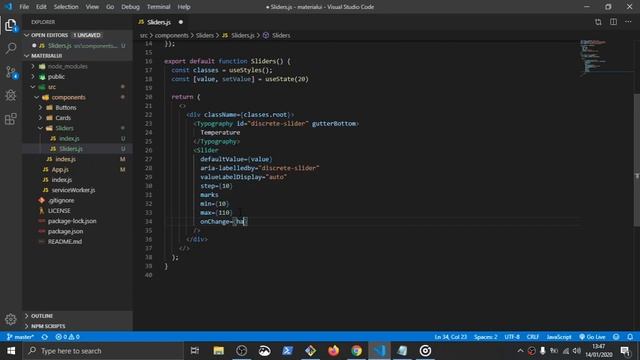Open the .gitignore file
Image resolution: width=640 pixels, height=360 pixels.
click(61, 200)
